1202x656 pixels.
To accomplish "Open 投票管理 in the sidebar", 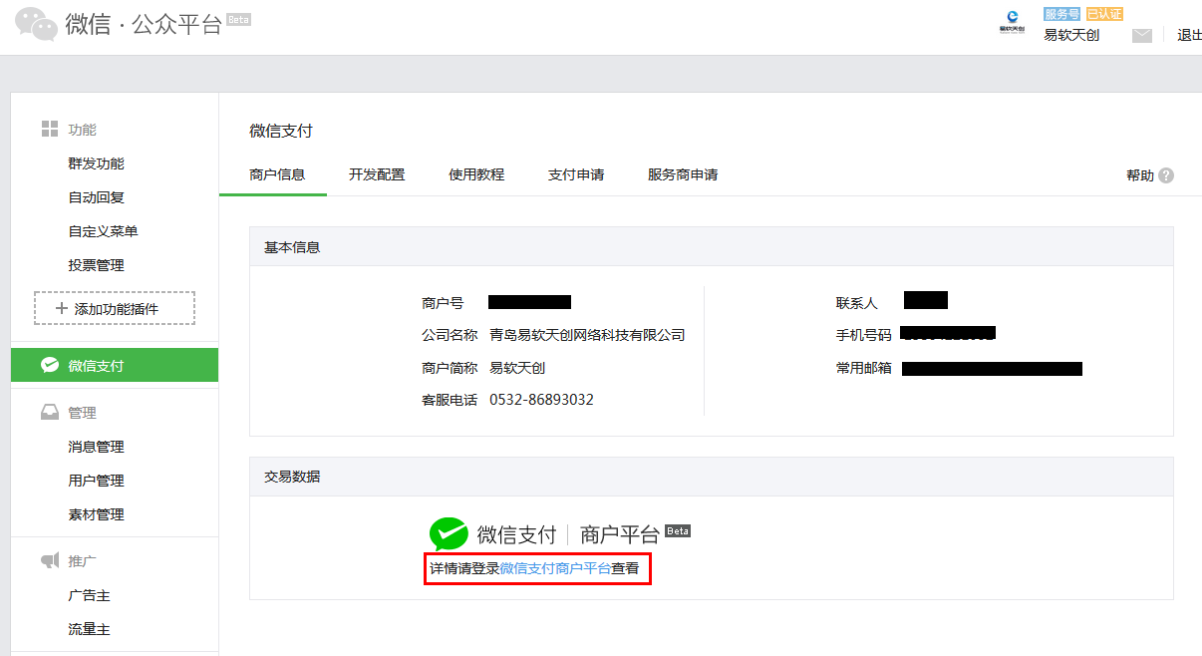I will 96,265.
